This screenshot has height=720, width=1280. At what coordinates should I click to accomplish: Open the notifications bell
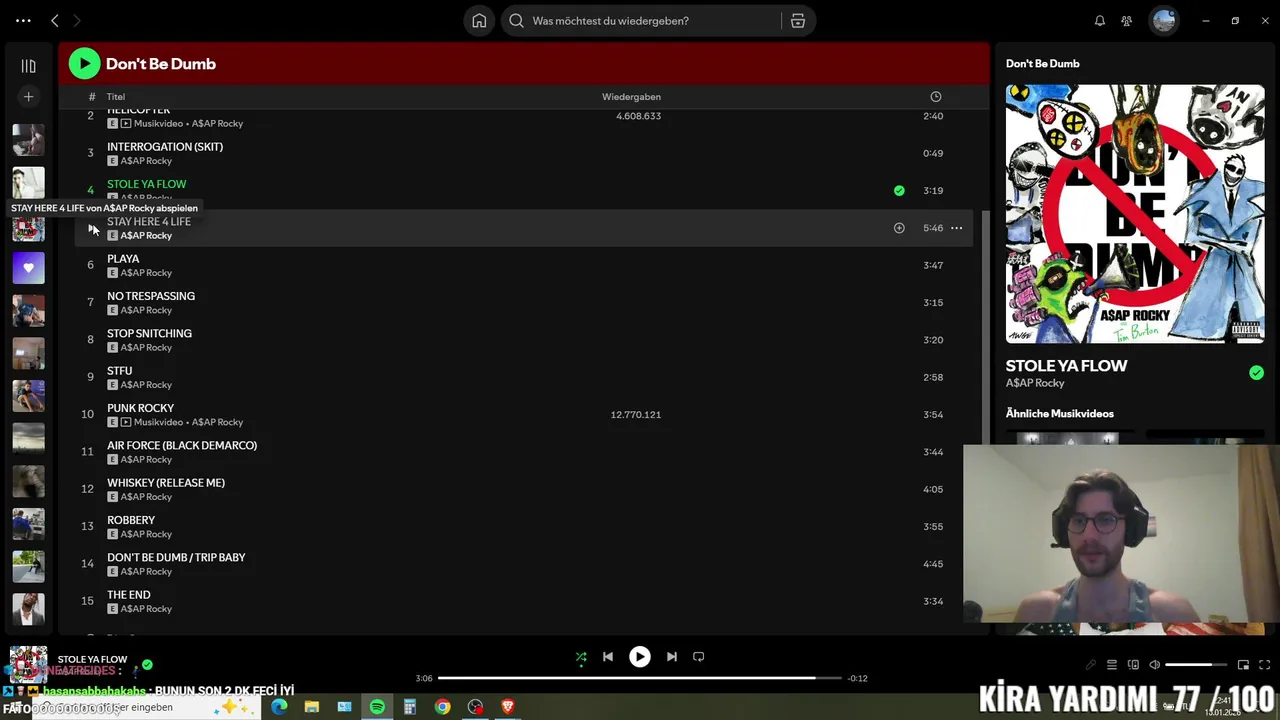coord(1100,21)
